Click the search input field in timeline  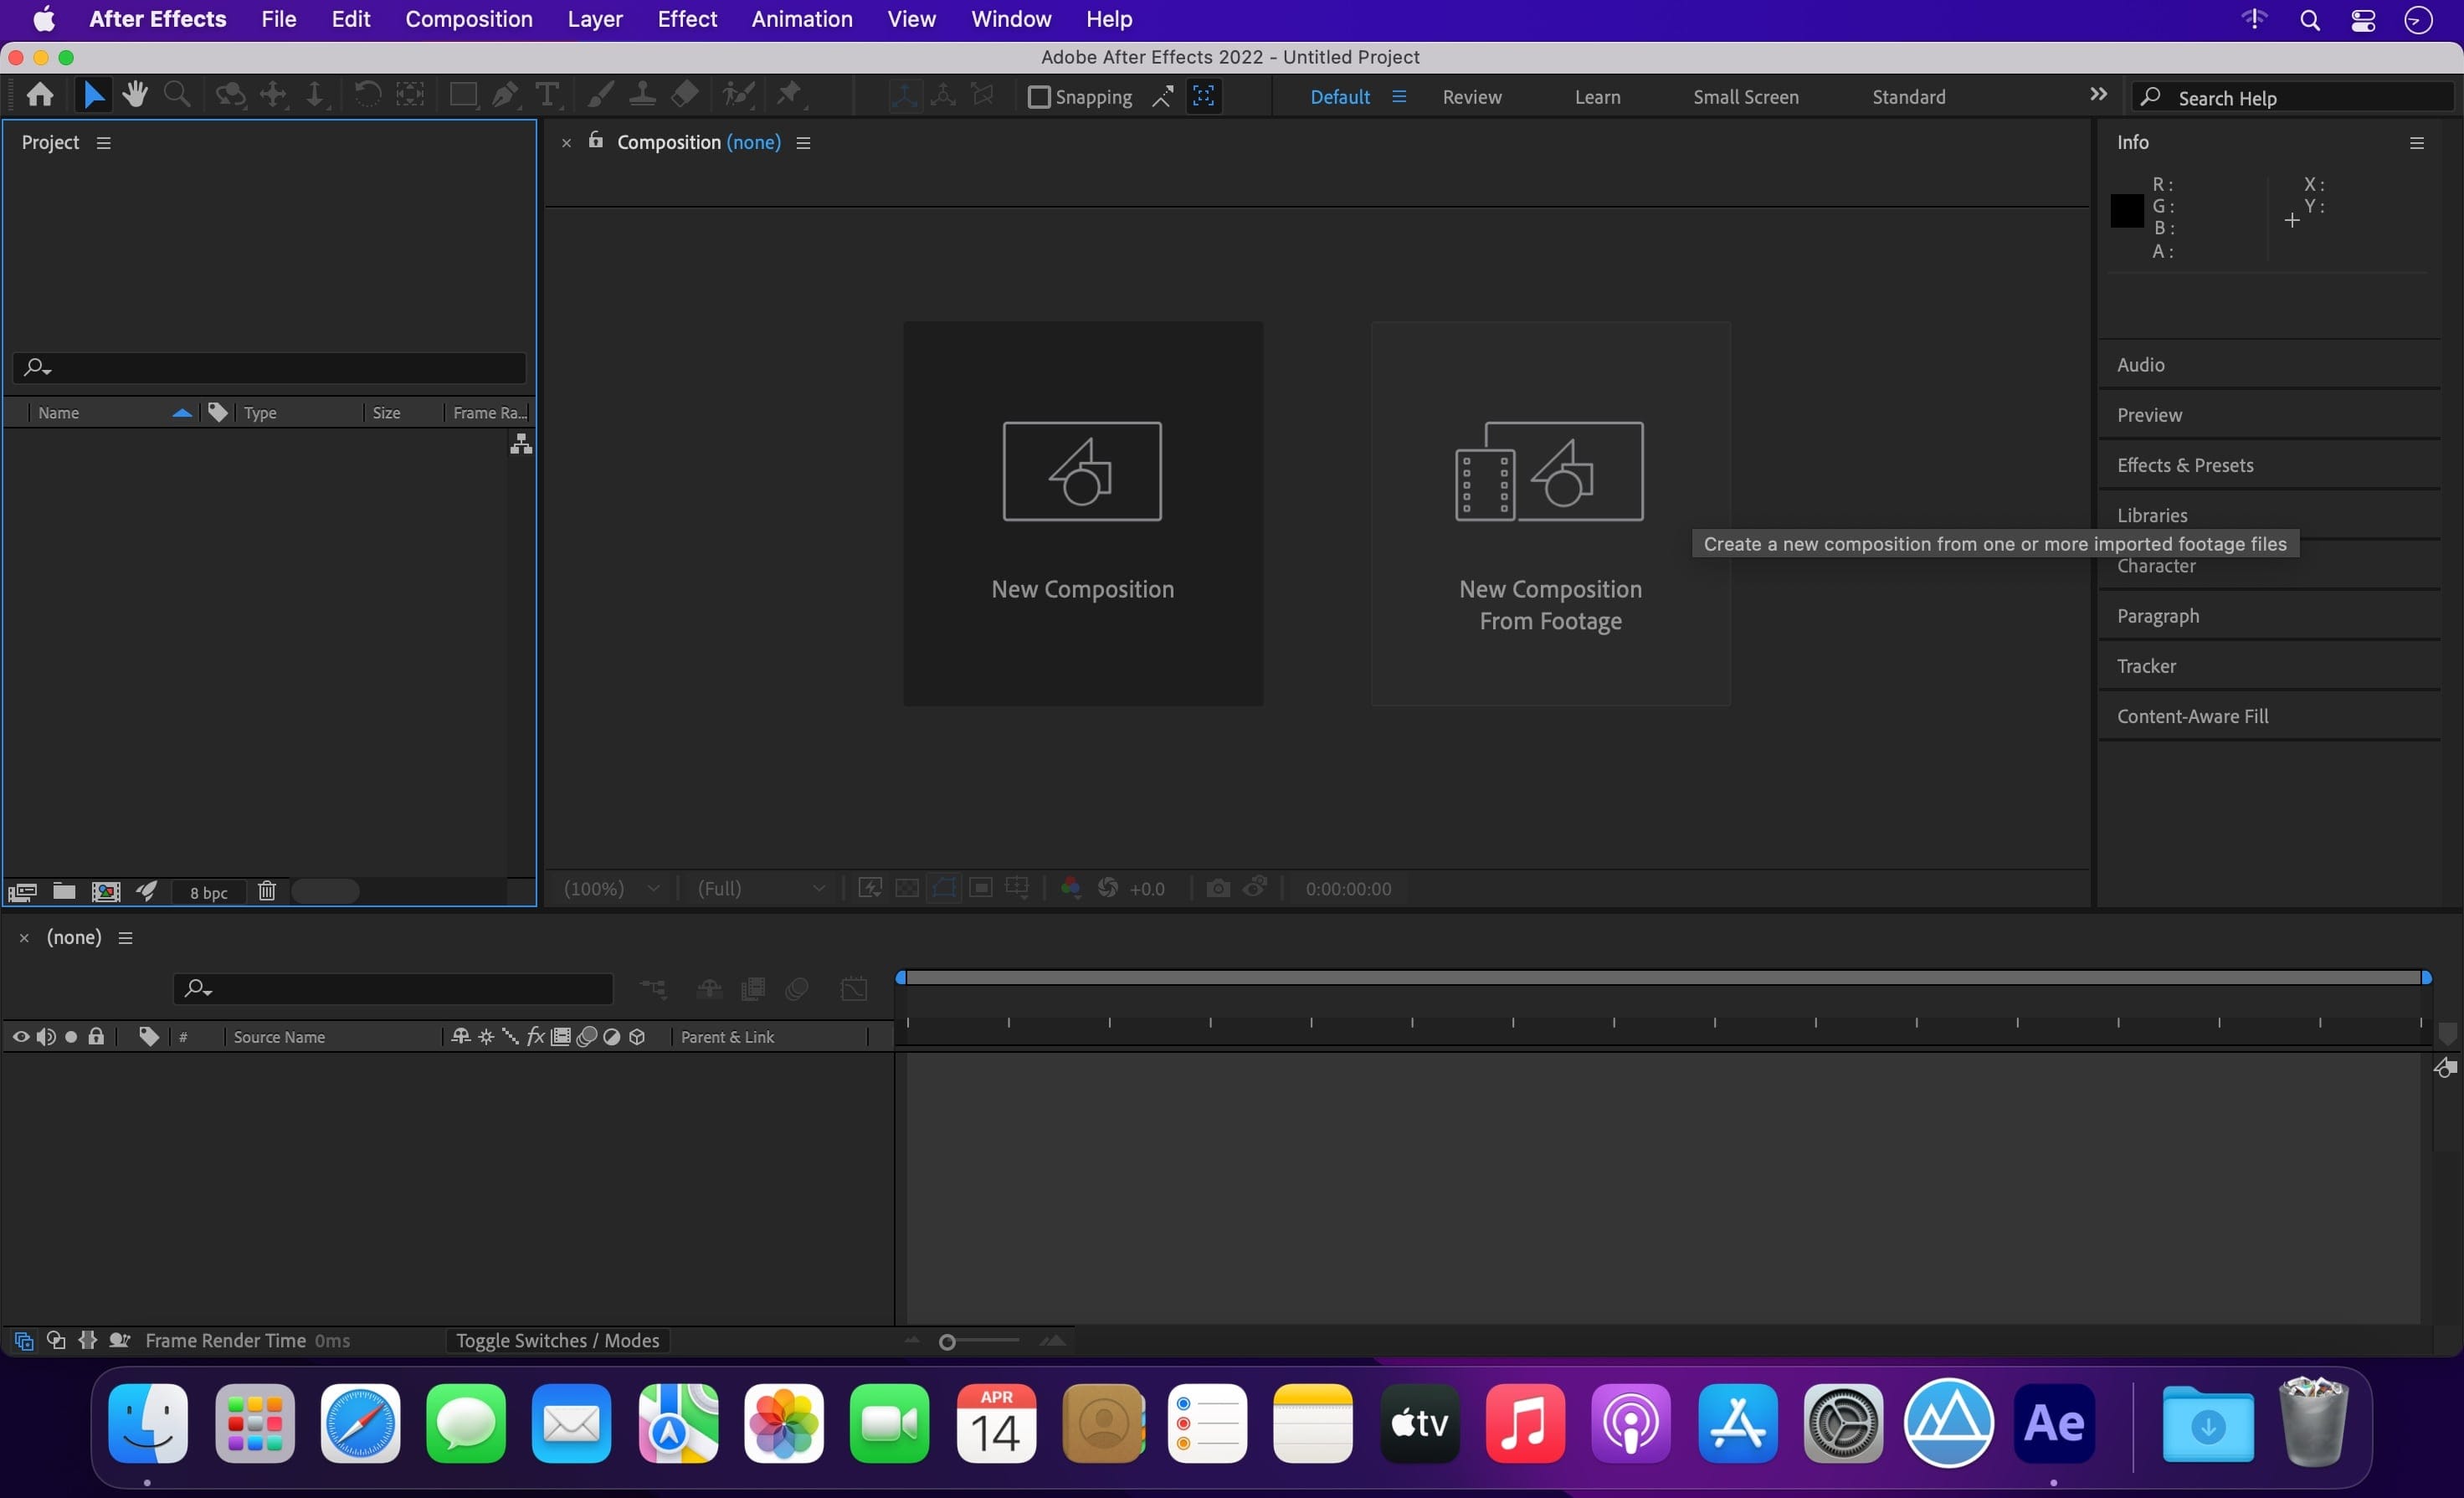396,988
